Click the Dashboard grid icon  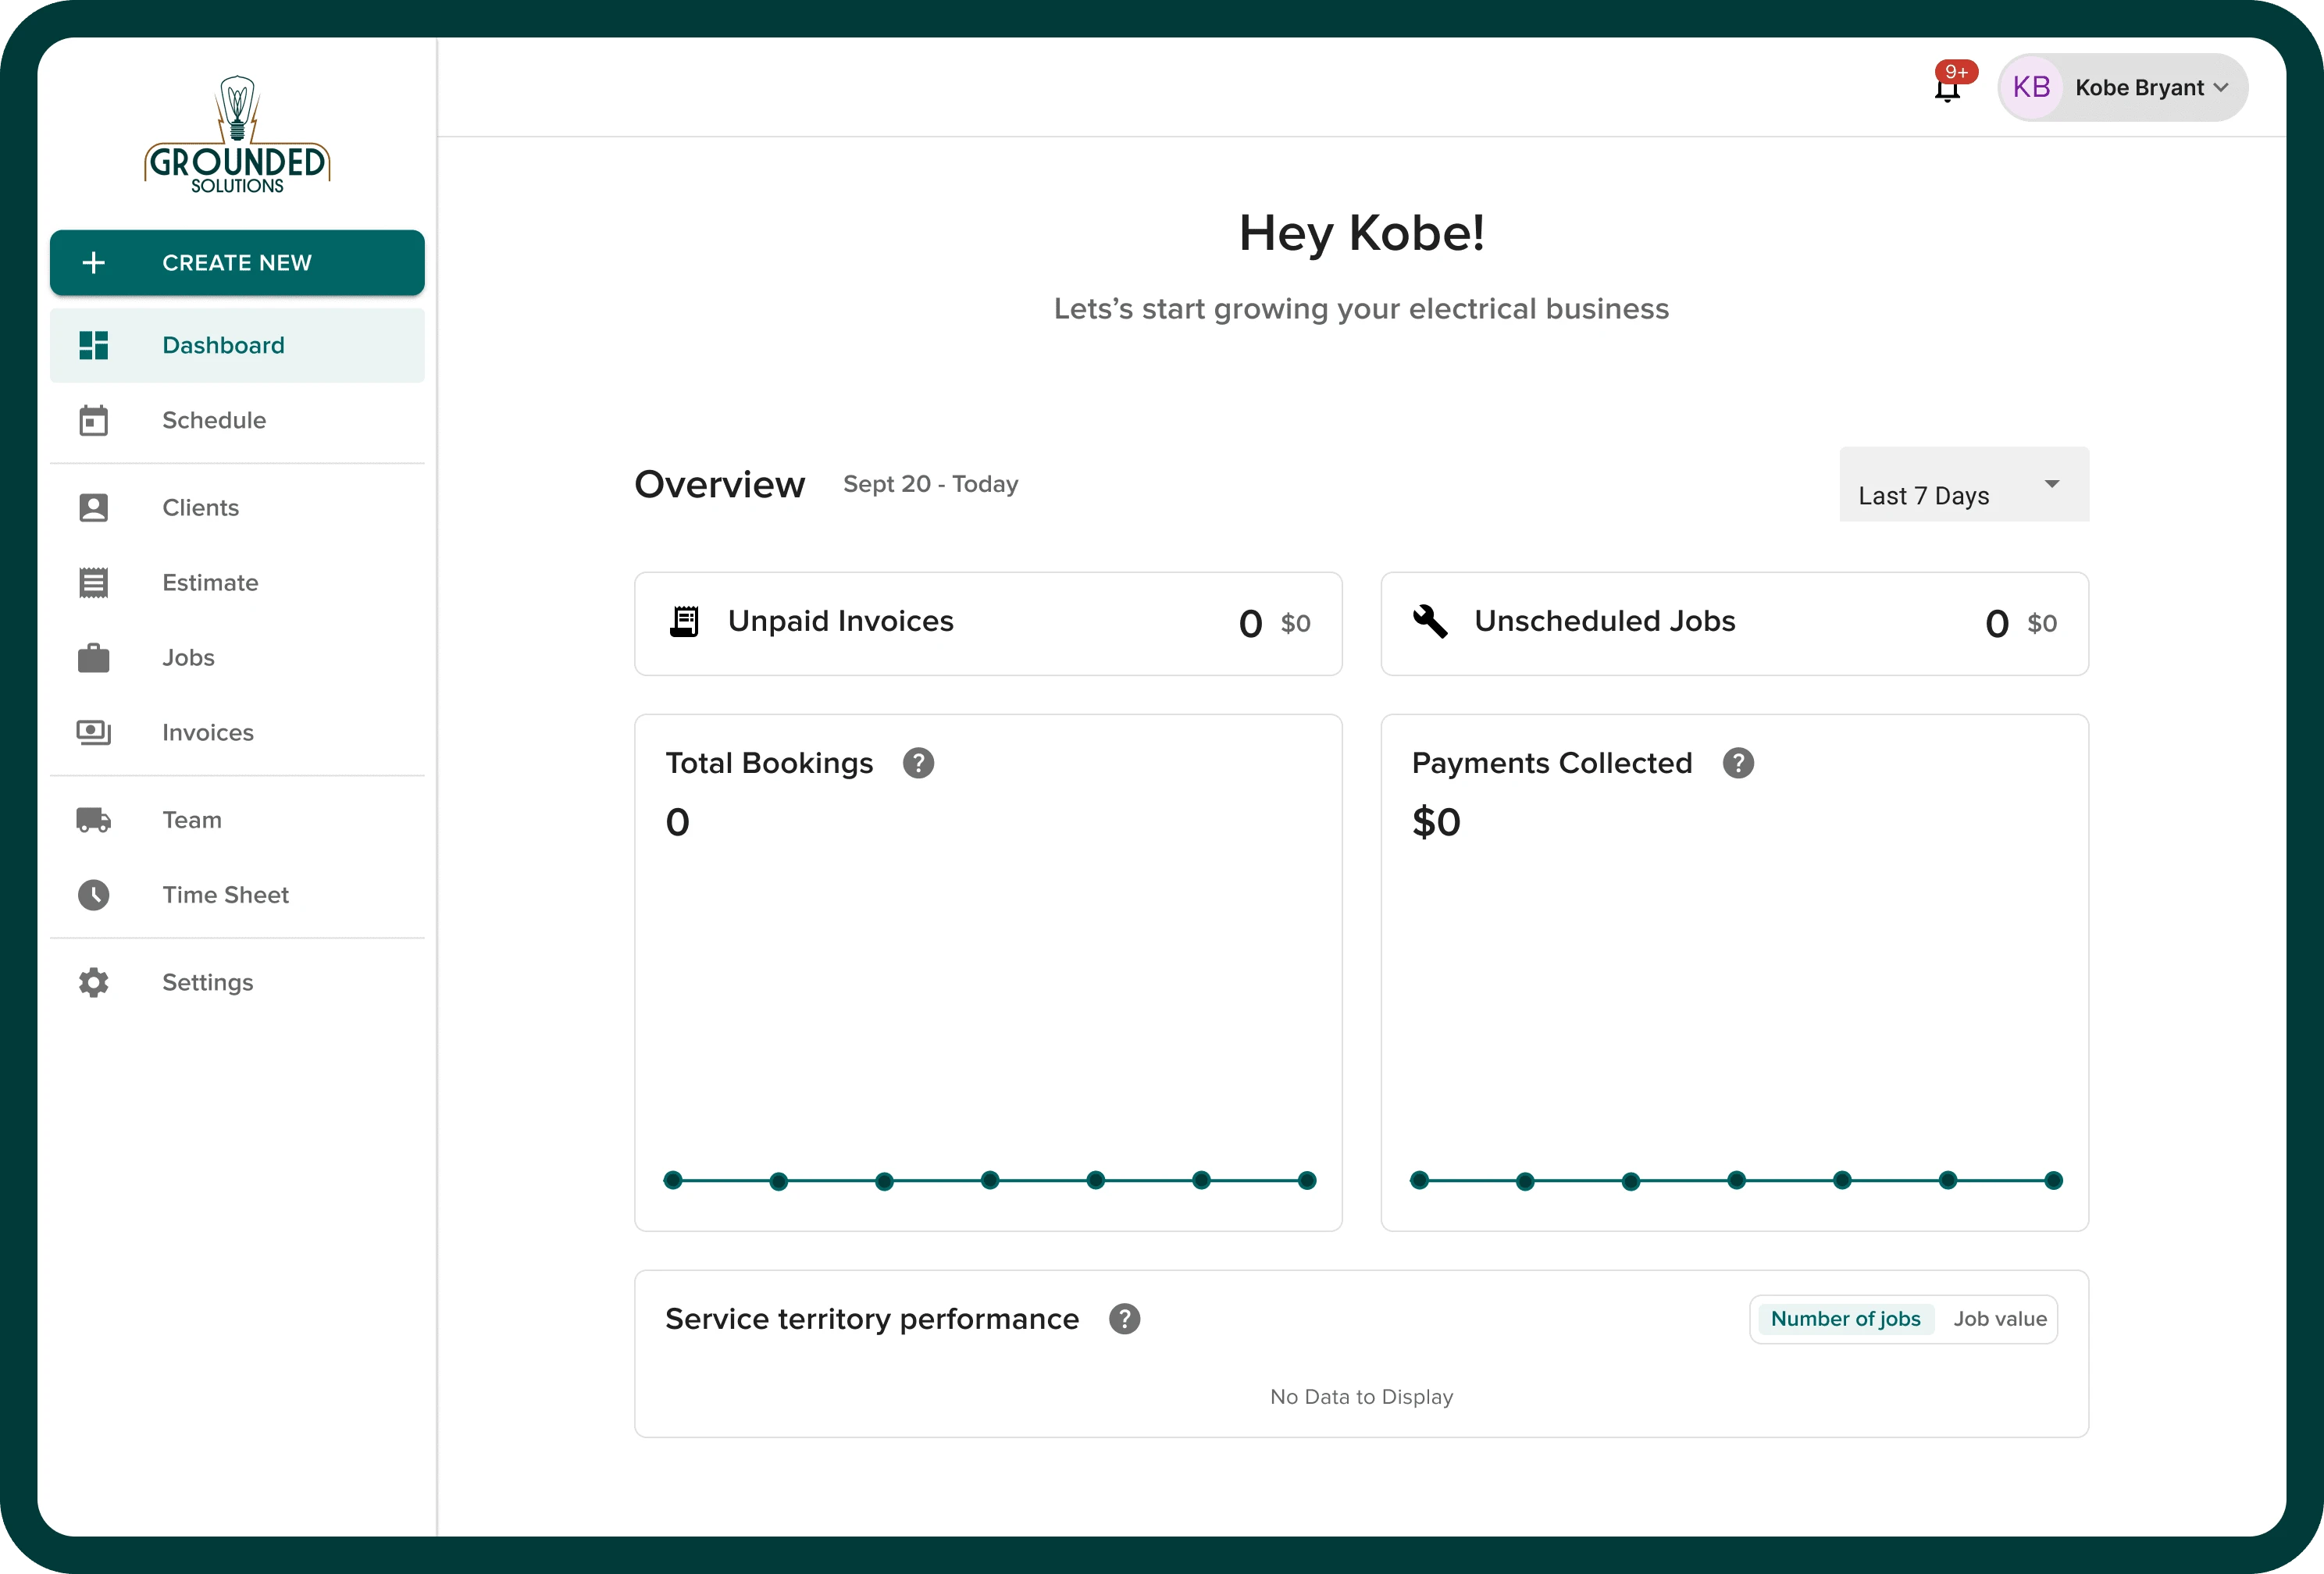coord(94,345)
